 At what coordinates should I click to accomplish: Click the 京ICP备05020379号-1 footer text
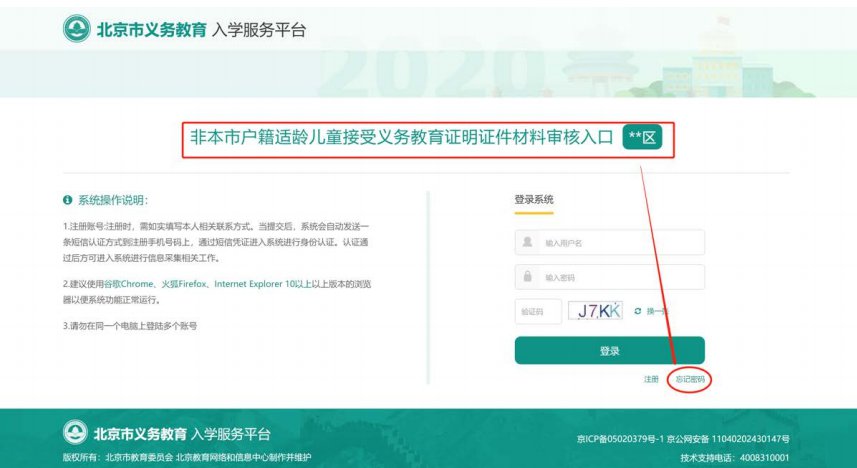[620, 438]
